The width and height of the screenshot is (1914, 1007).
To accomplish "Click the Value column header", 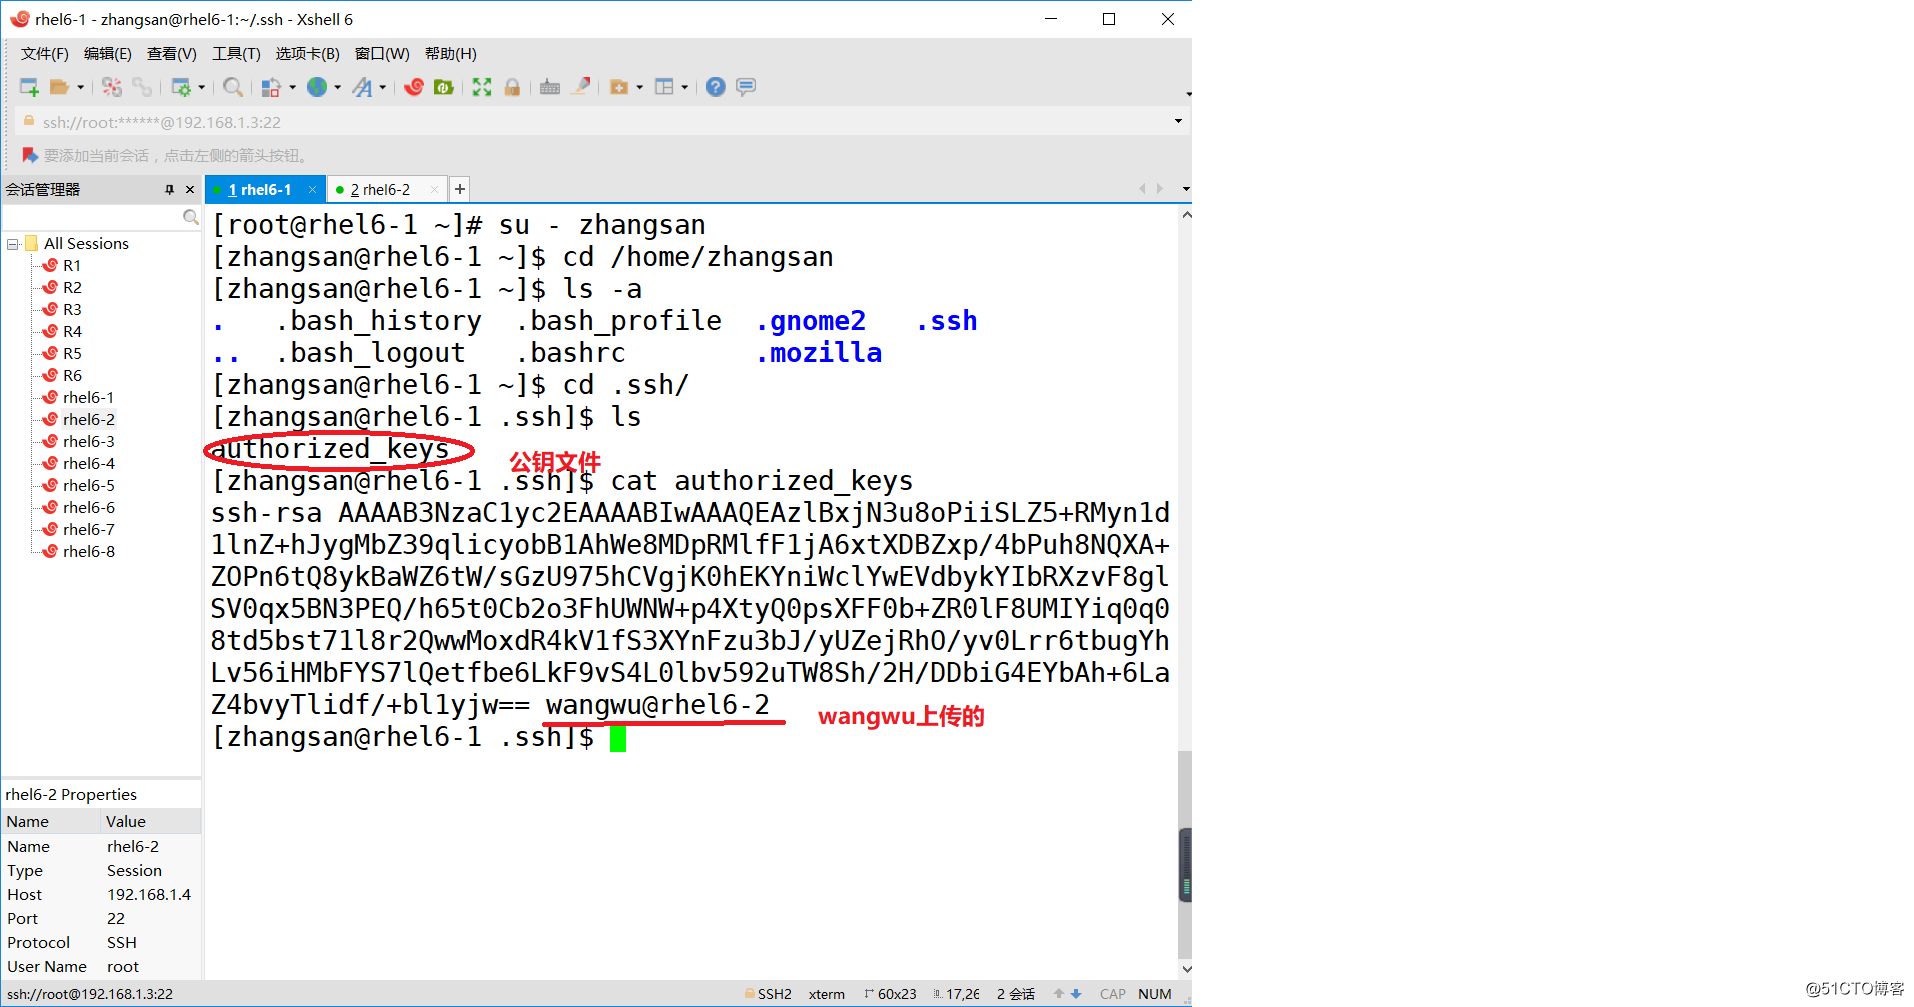I will tap(150, 821).
